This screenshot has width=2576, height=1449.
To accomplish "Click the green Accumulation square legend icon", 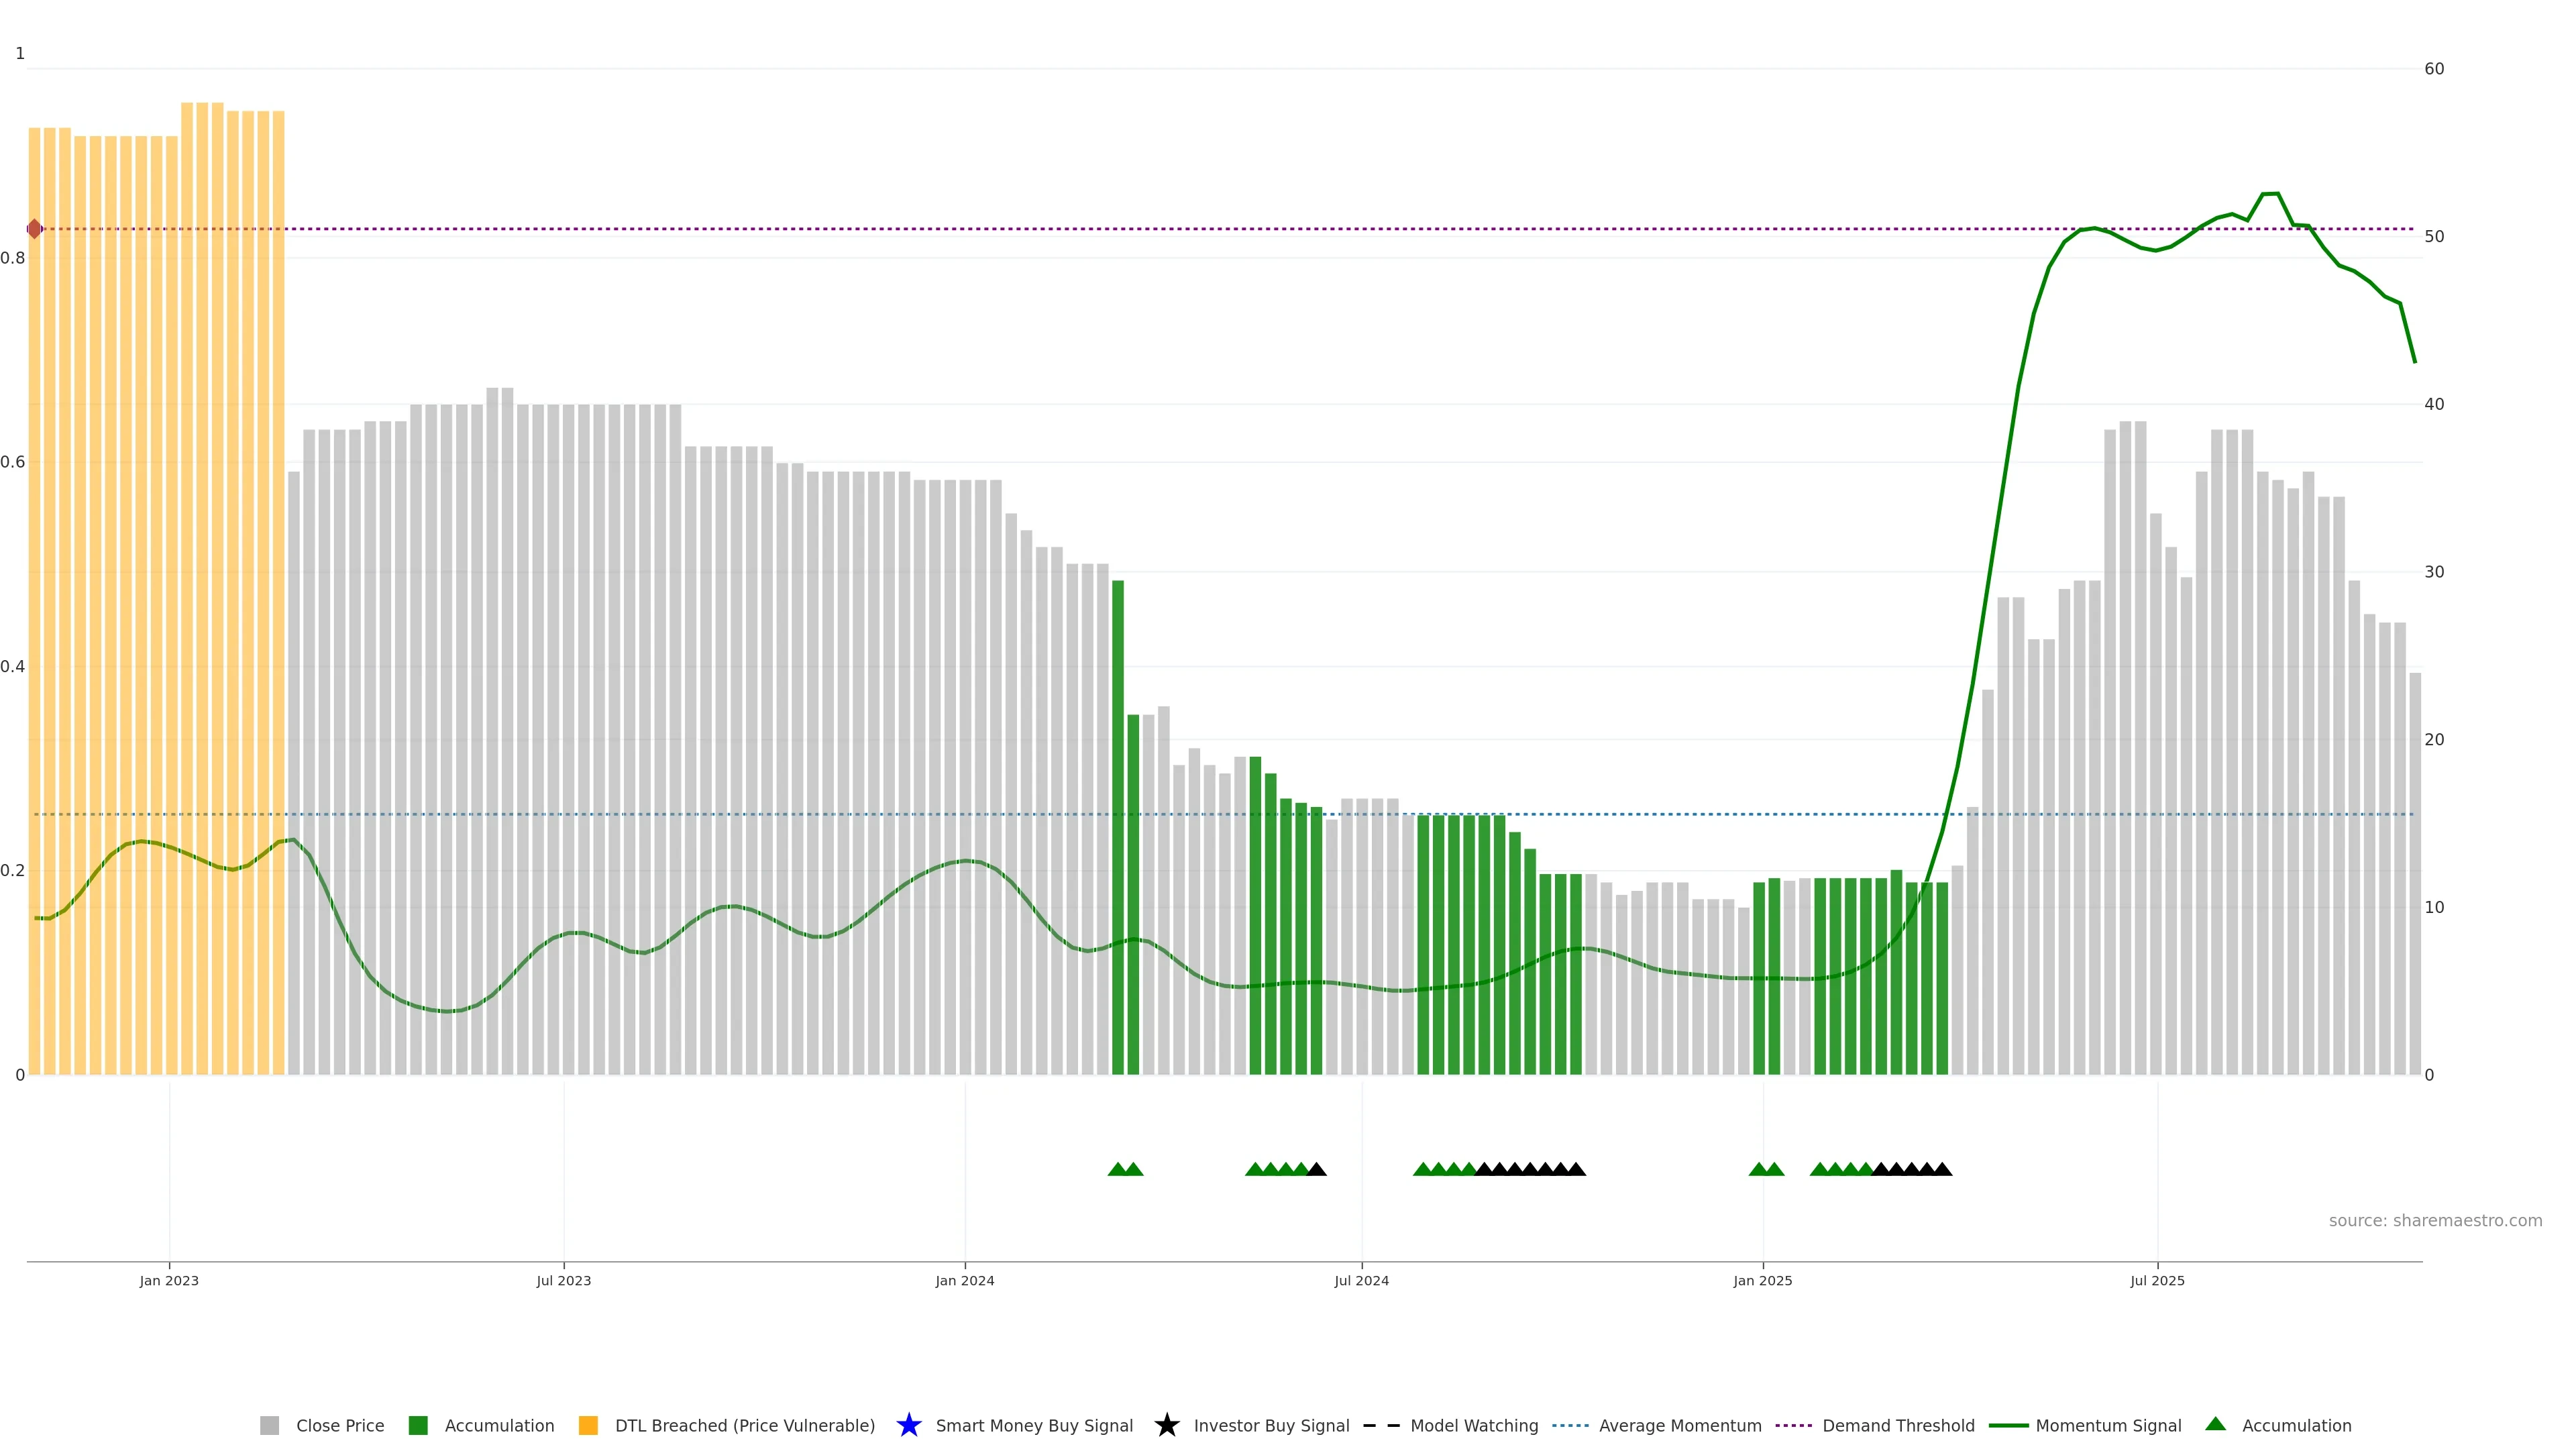I will click(x=418, y=1426).
